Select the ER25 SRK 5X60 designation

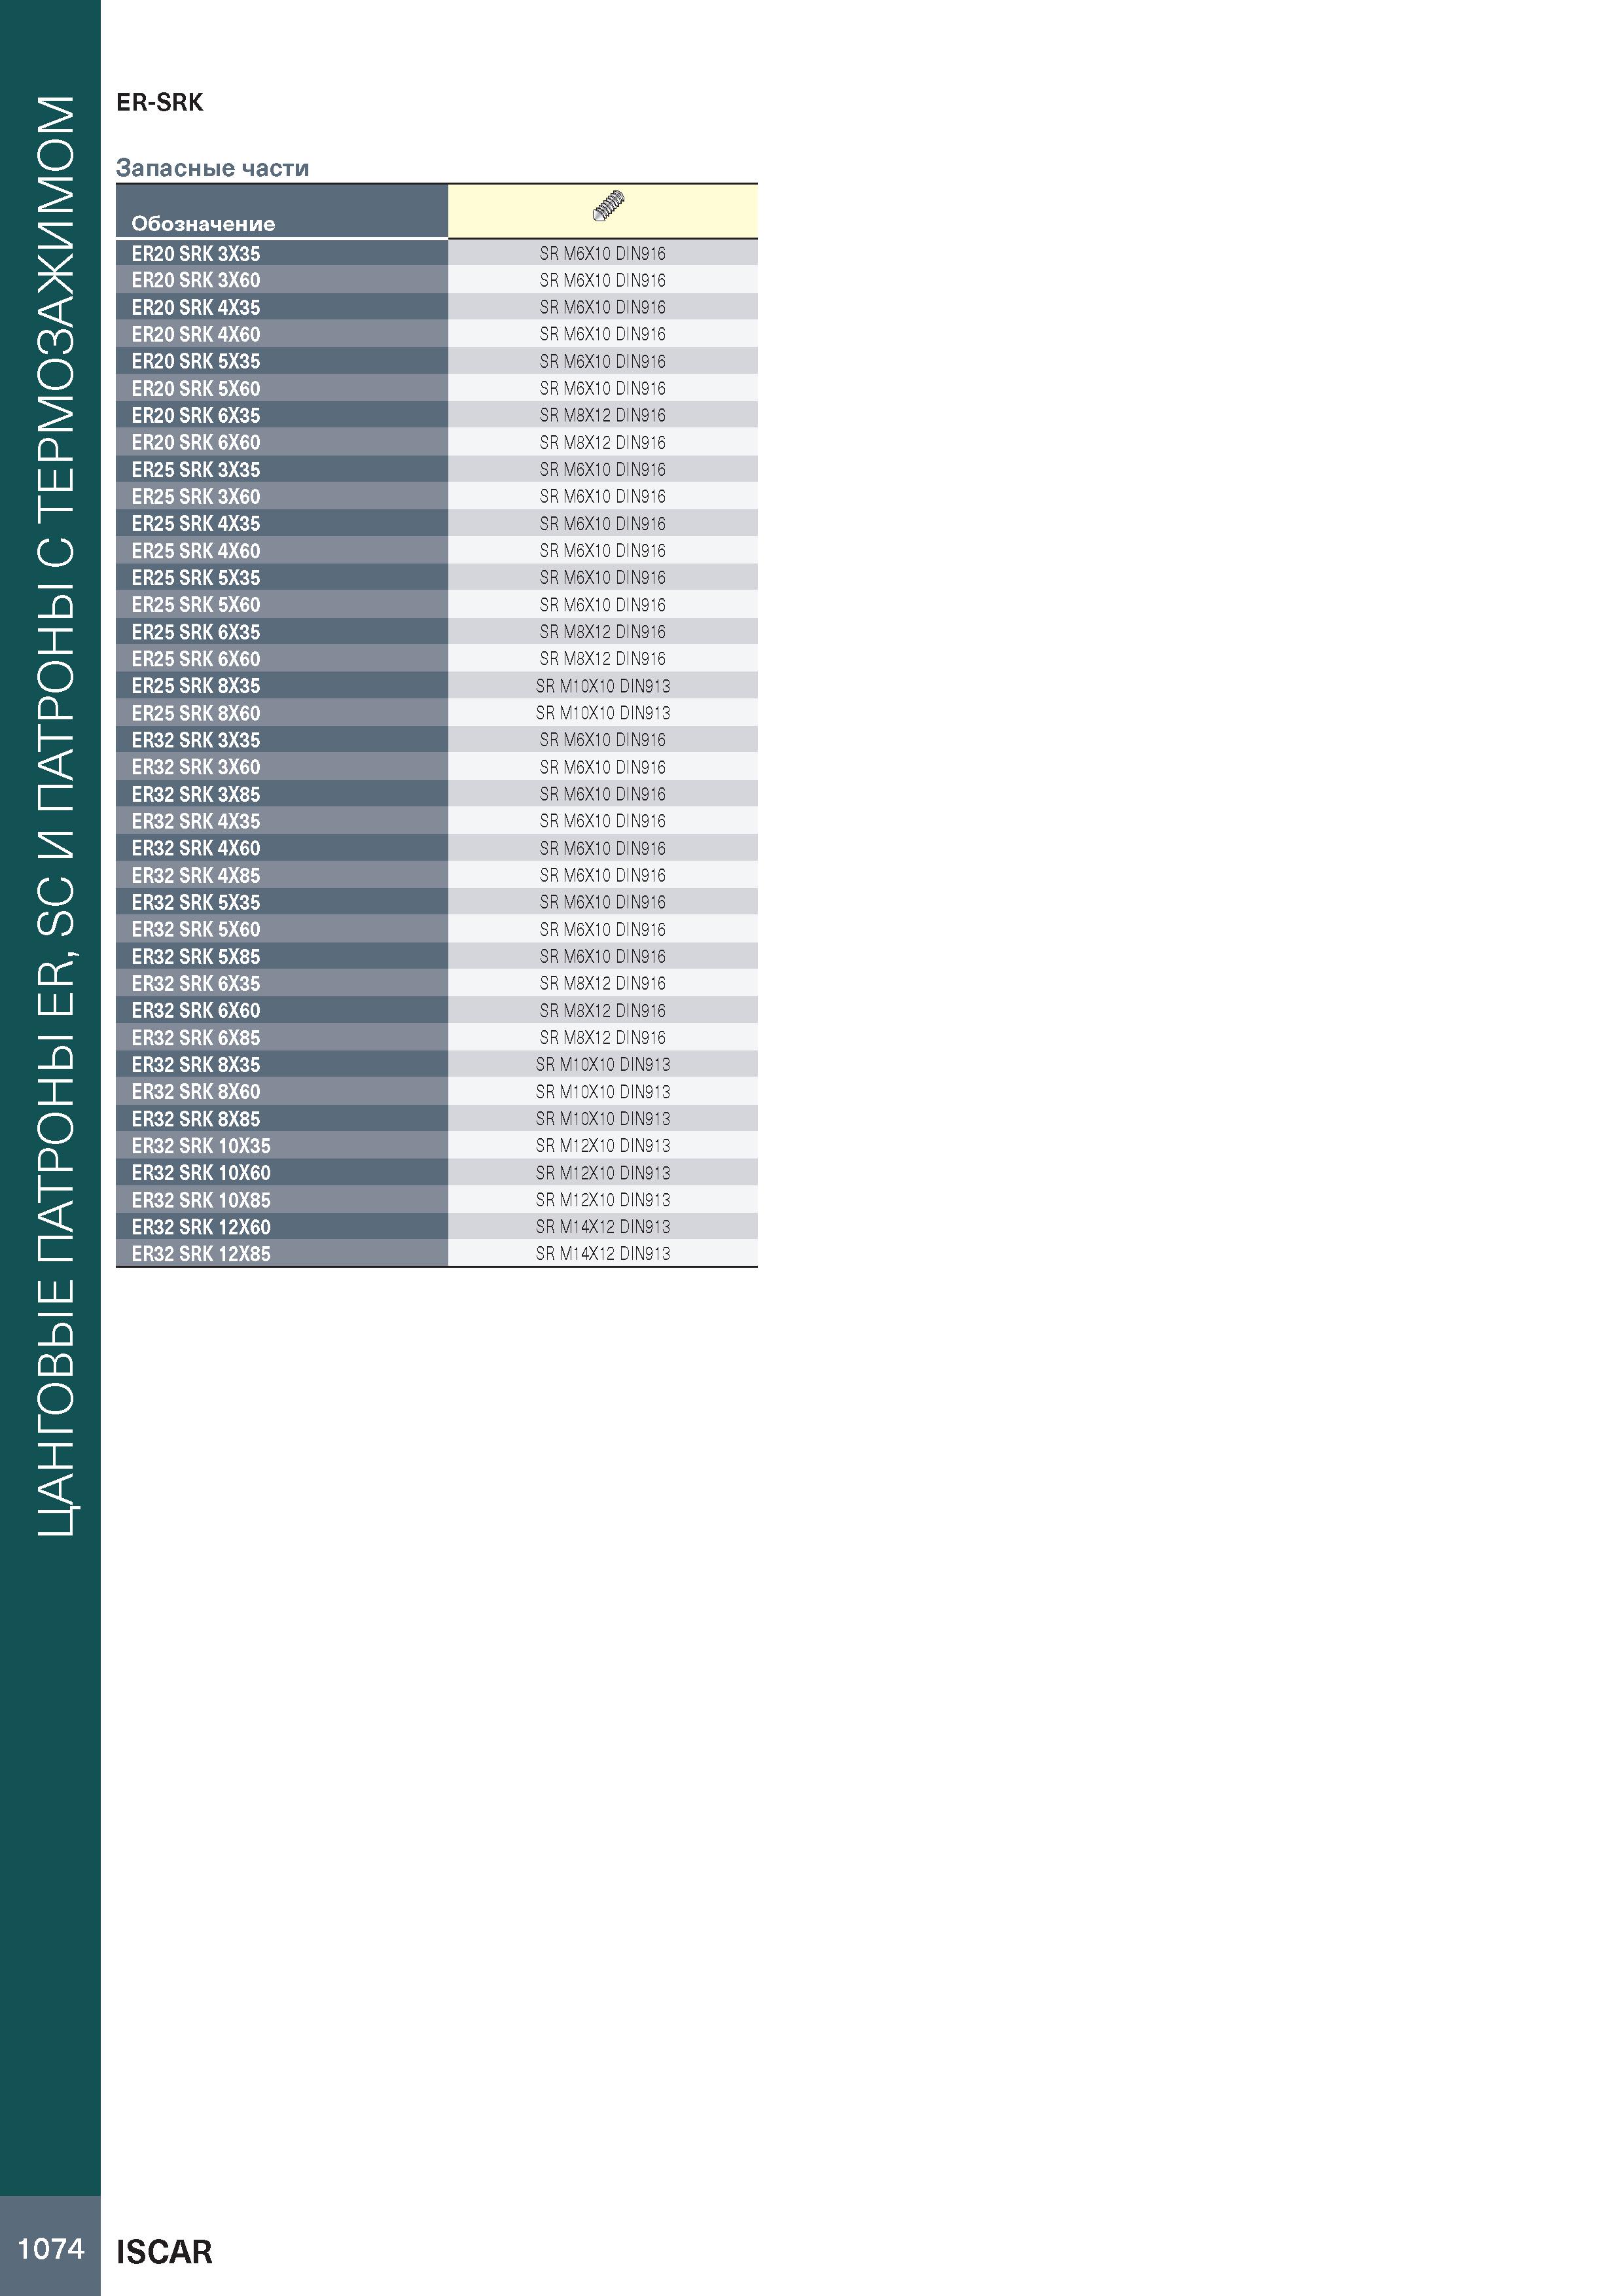(x=196, y=605)
